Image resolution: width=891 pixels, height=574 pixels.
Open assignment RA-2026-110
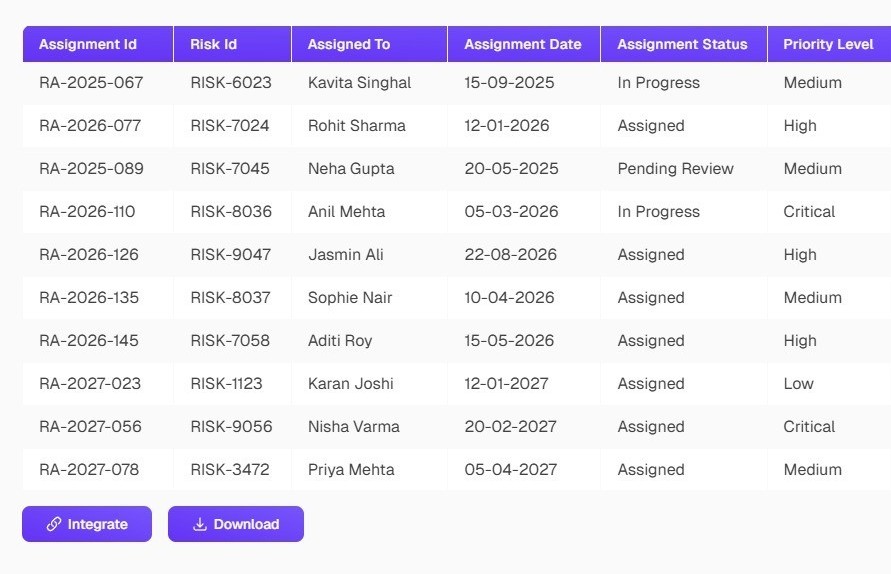point(87,212)
